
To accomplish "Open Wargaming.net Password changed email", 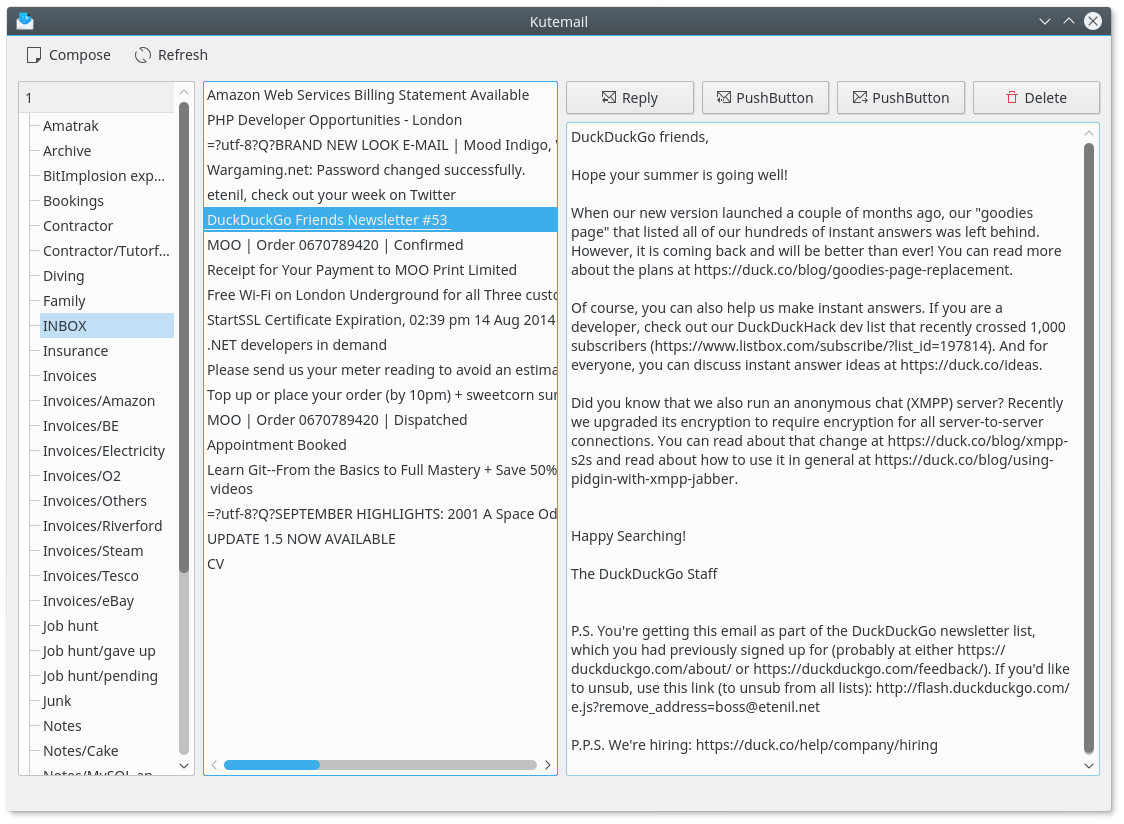I will click(381, 171).
